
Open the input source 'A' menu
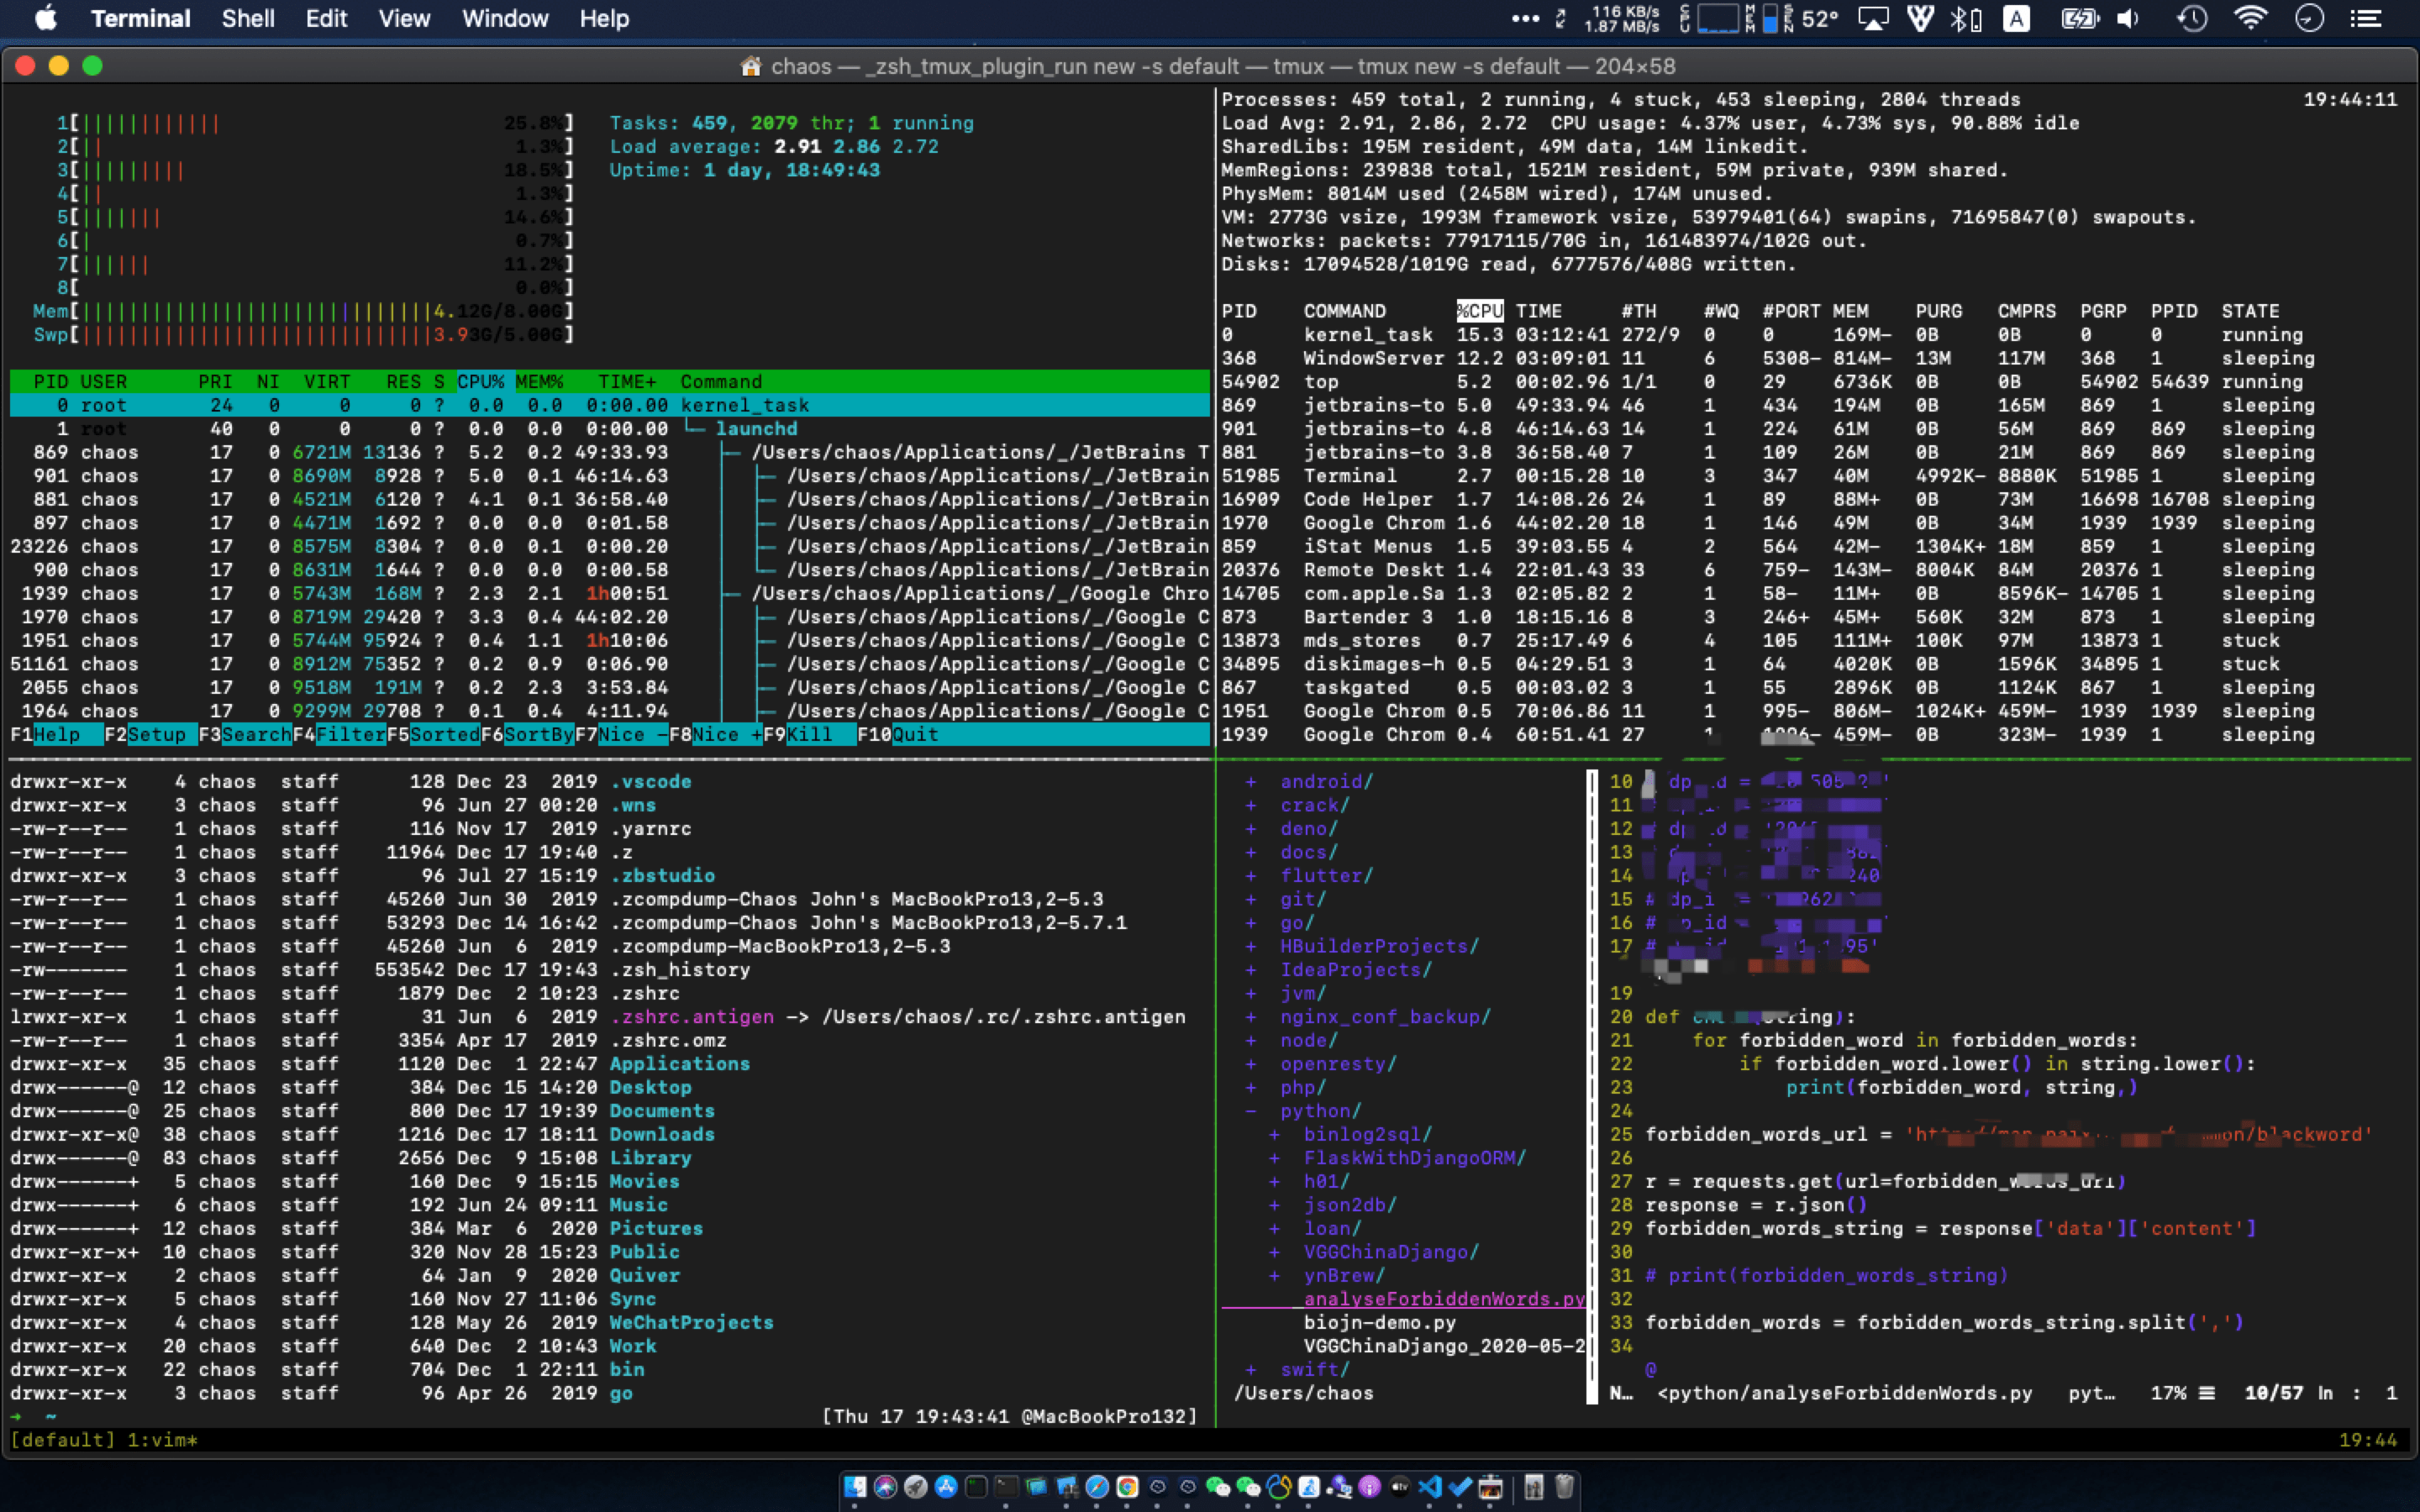2017,18
